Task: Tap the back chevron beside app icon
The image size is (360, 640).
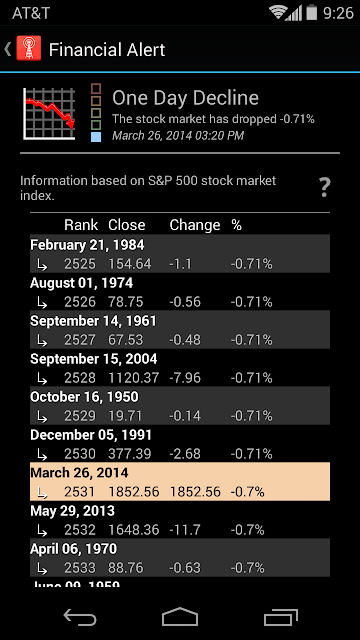Action: pos(8,49)
